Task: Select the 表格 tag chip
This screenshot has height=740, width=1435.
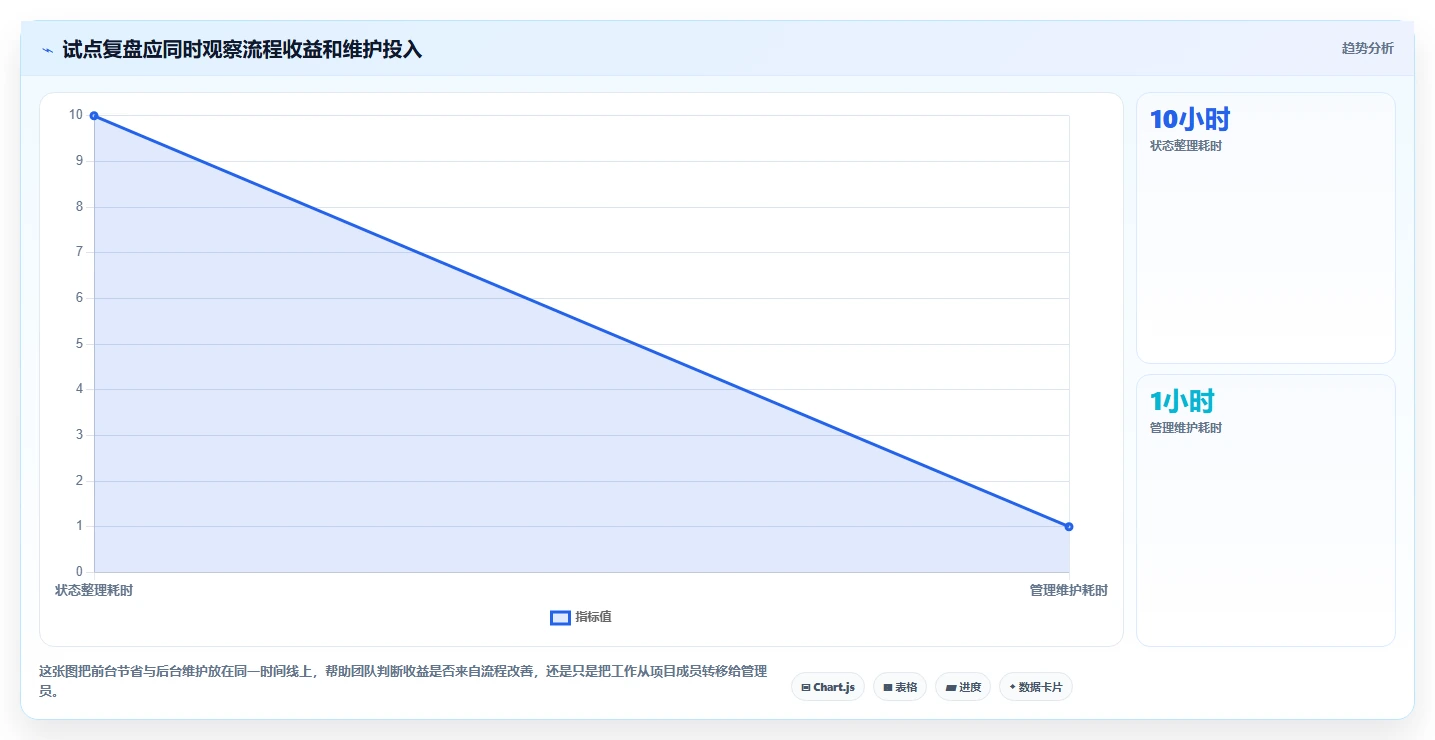Action: [900, 687]
